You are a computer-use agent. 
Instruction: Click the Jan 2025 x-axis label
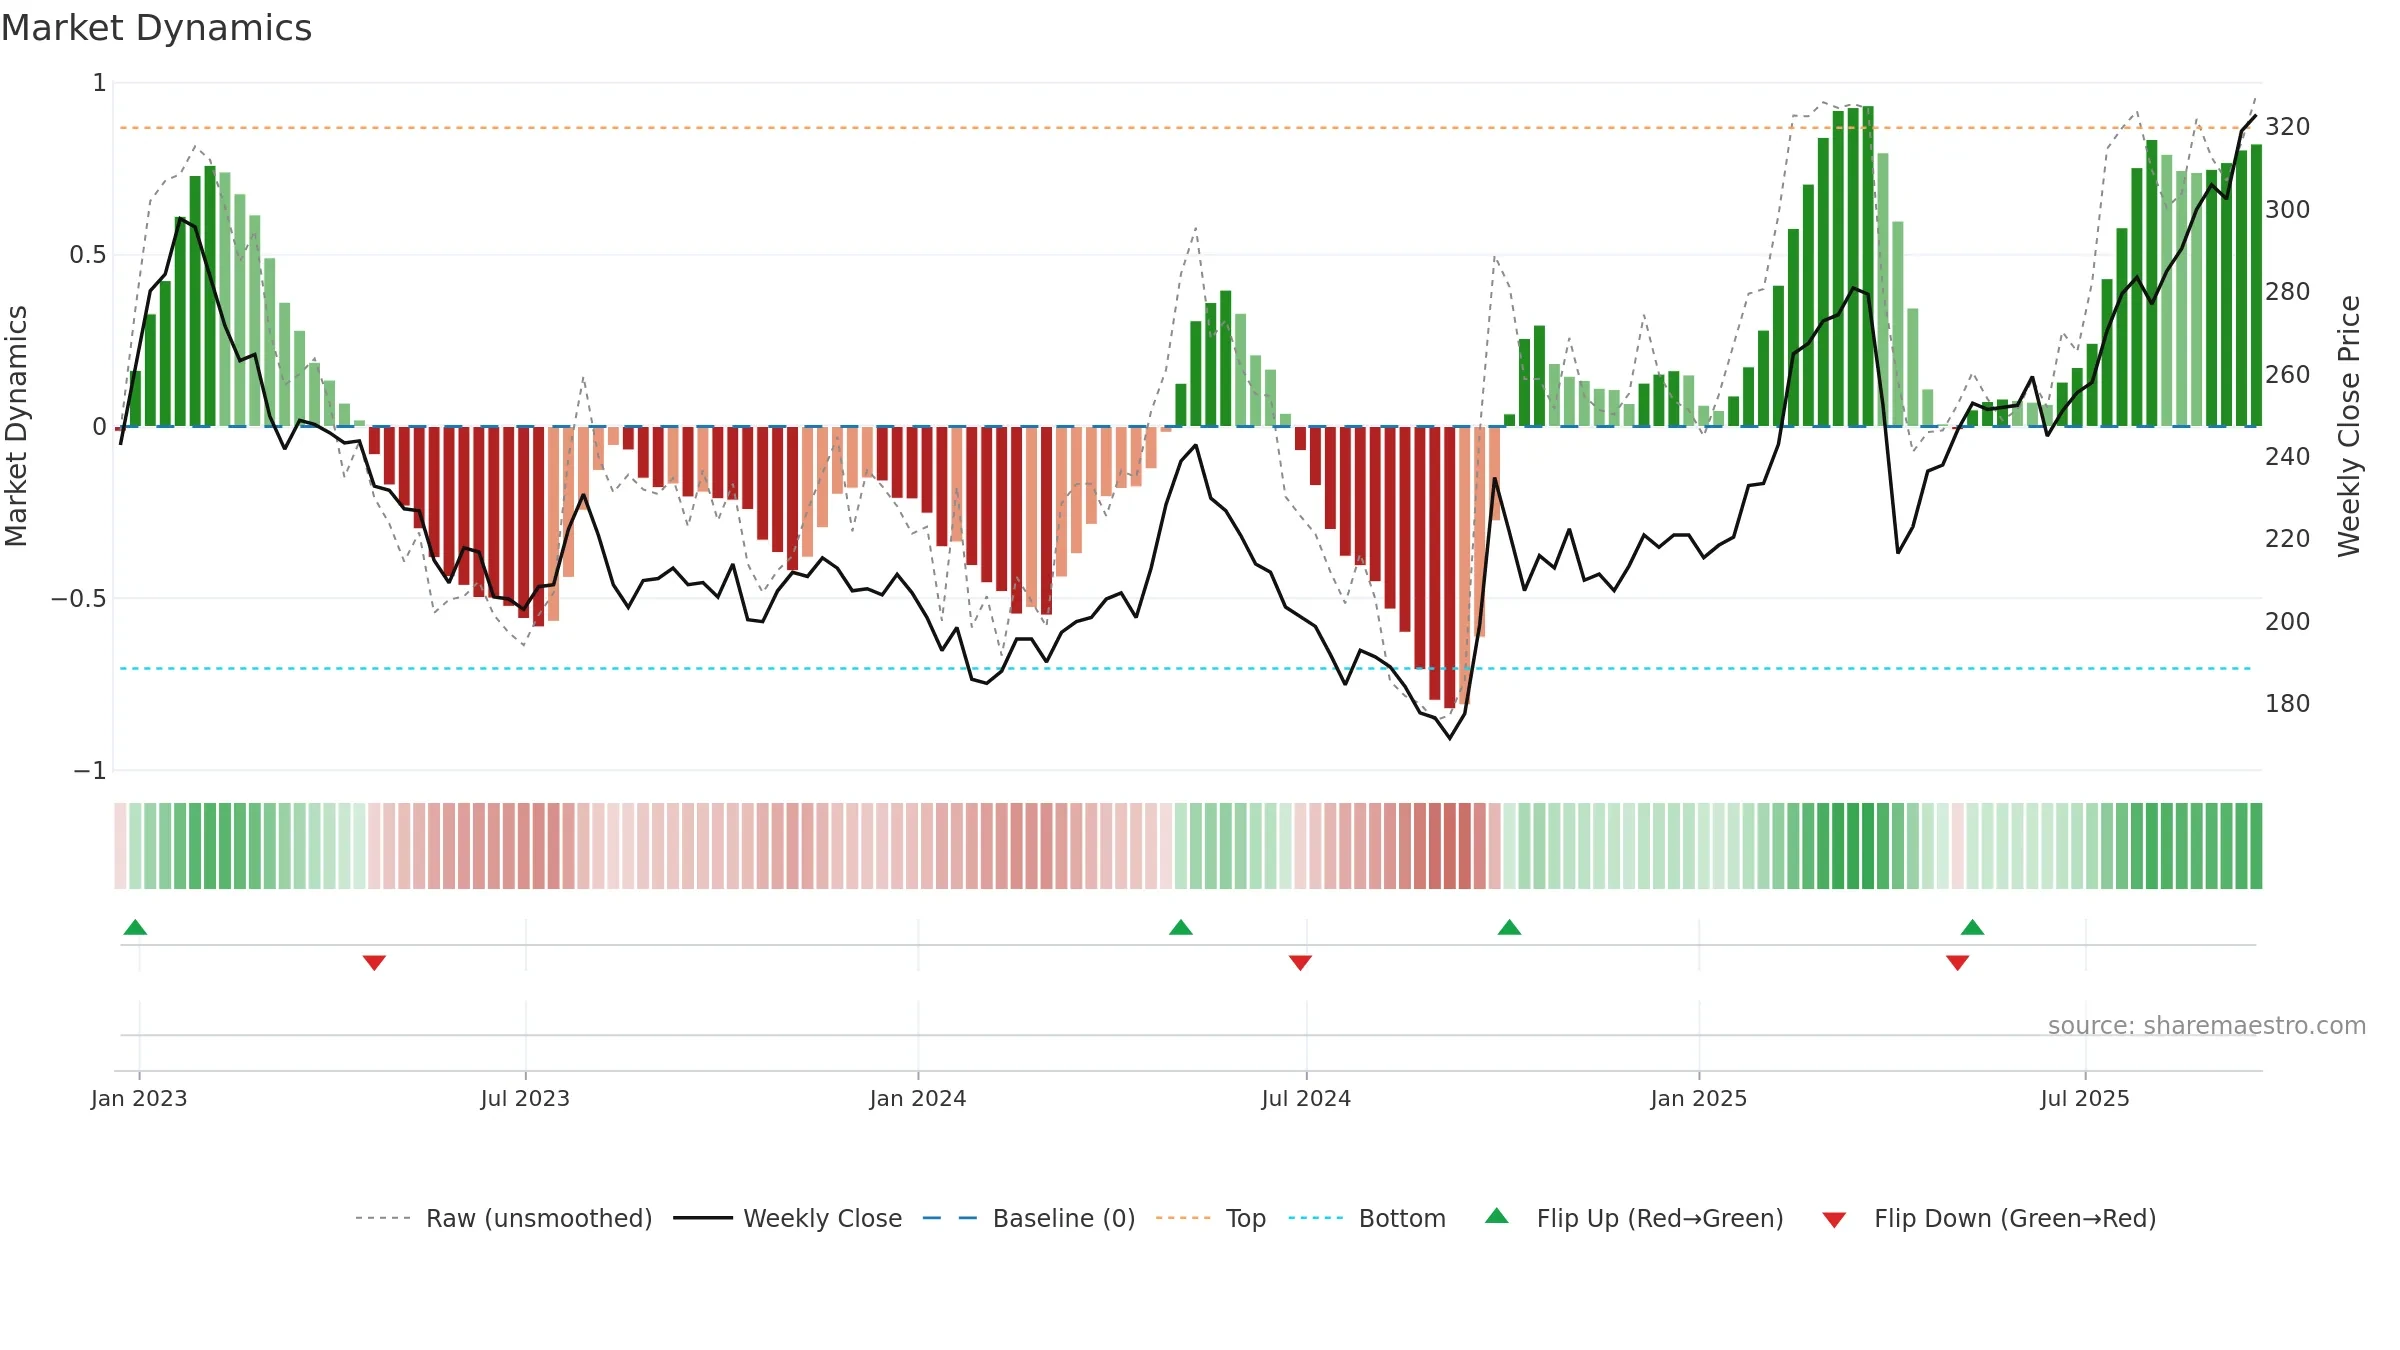(1699, 1098)
